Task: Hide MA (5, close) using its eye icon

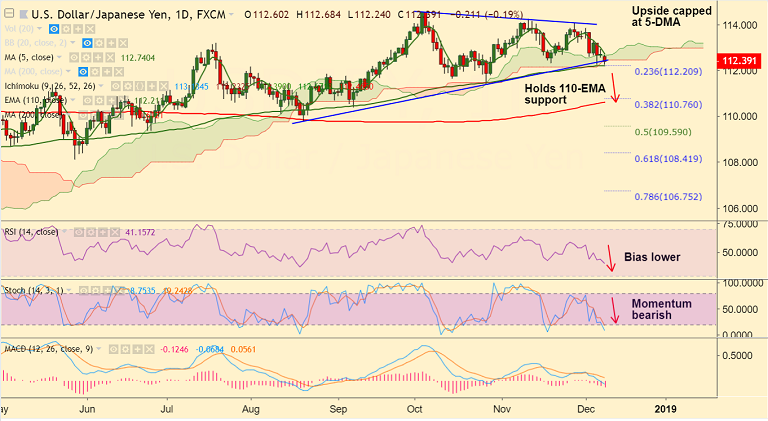Action: coord(74,57)
